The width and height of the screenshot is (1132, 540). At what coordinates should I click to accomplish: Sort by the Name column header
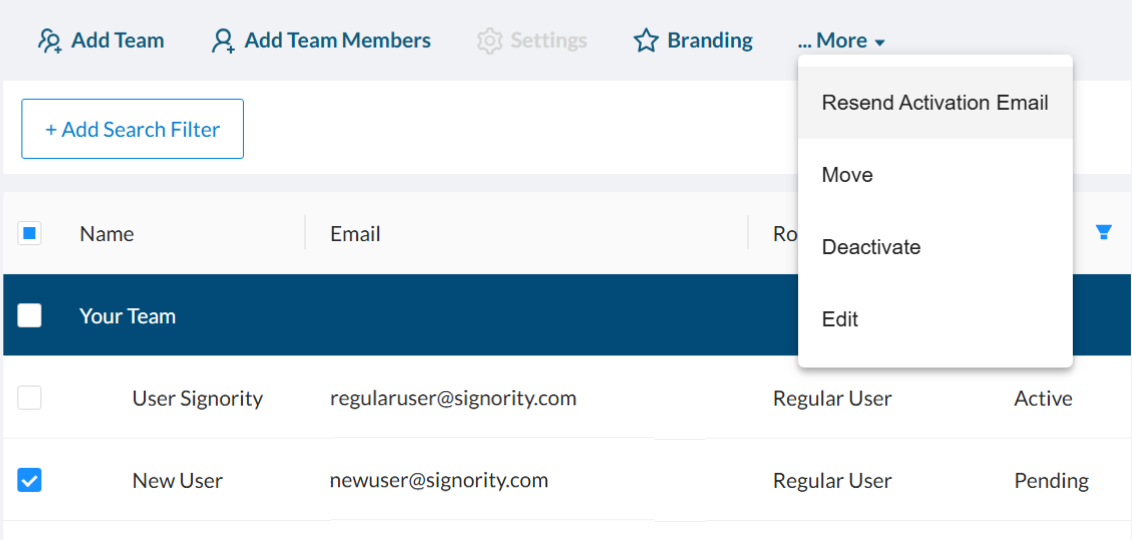pos(107,234)
